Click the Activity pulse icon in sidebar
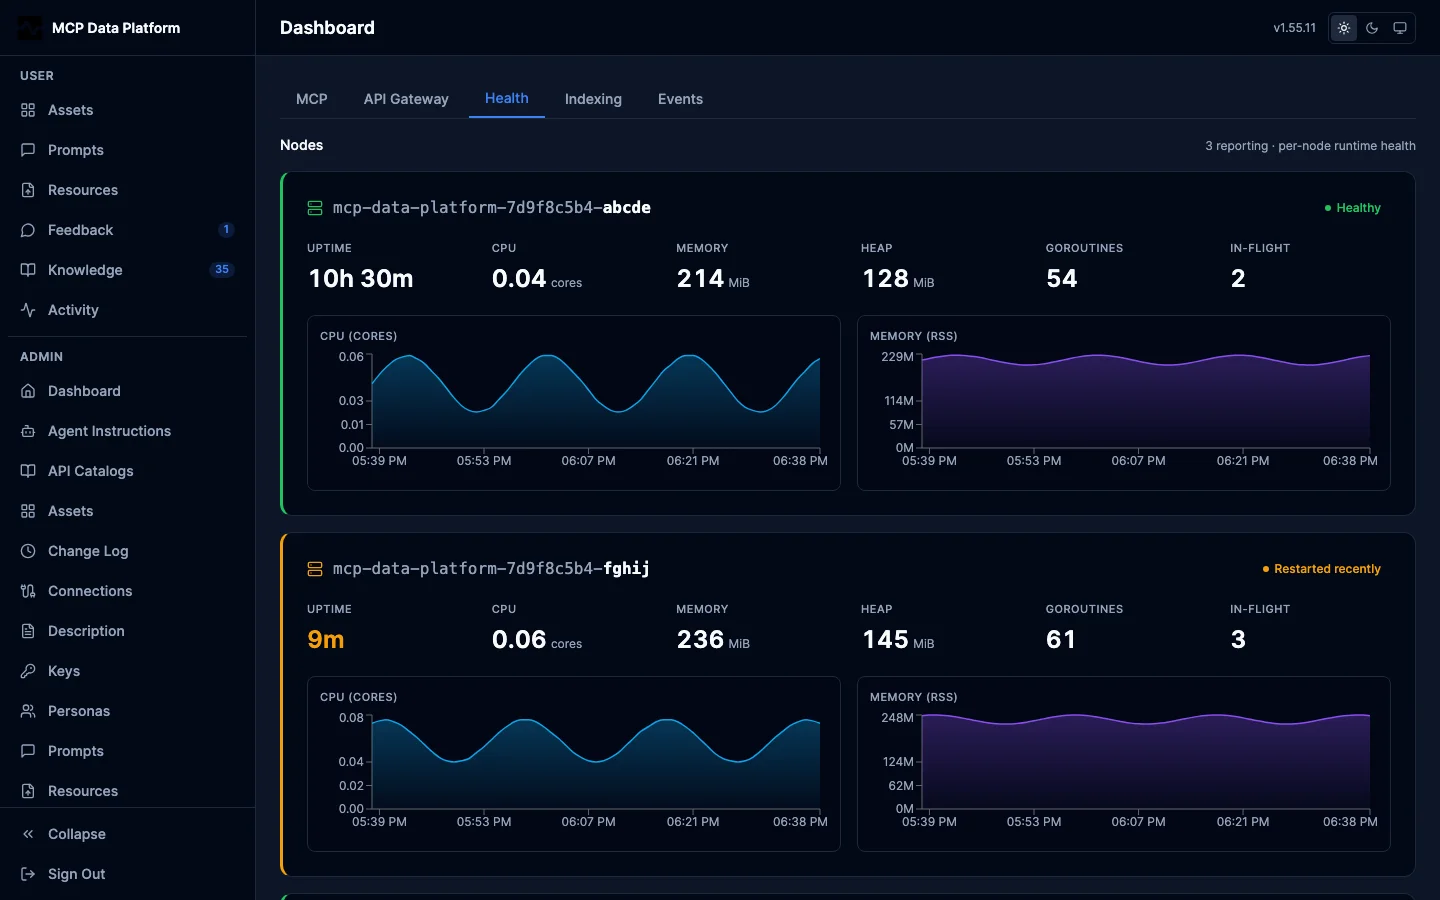 tap(28, 310)
